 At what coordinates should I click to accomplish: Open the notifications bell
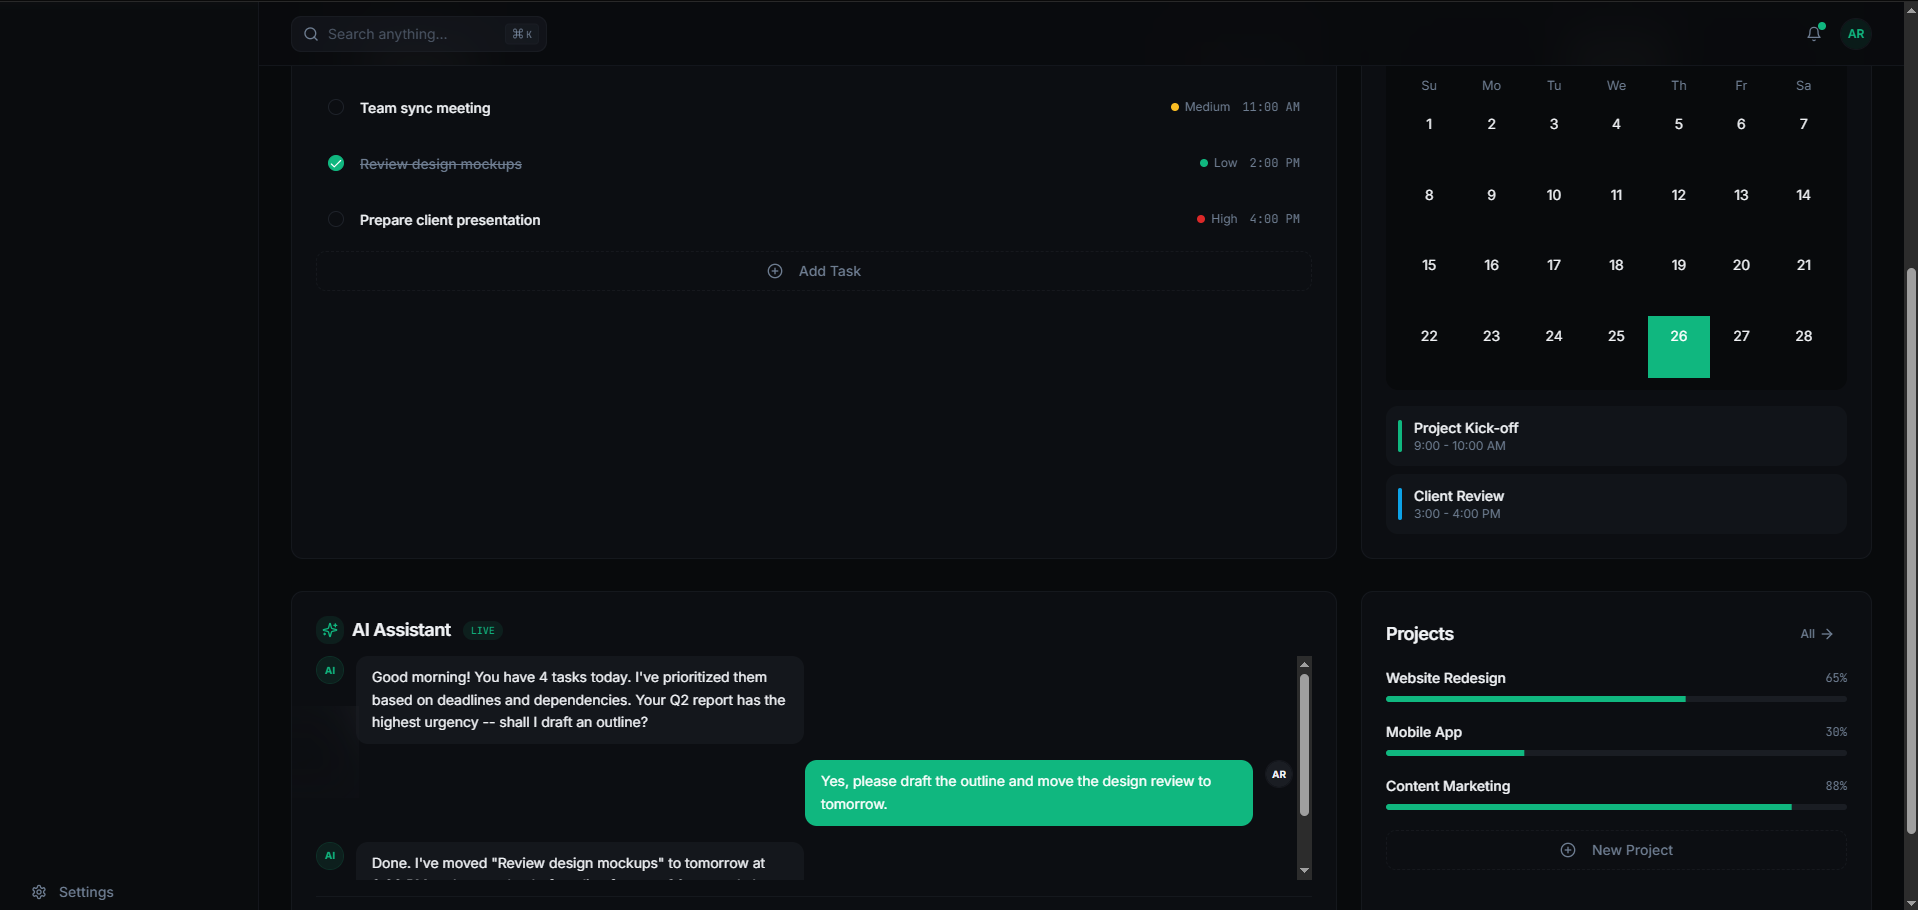click(1813, 34)
